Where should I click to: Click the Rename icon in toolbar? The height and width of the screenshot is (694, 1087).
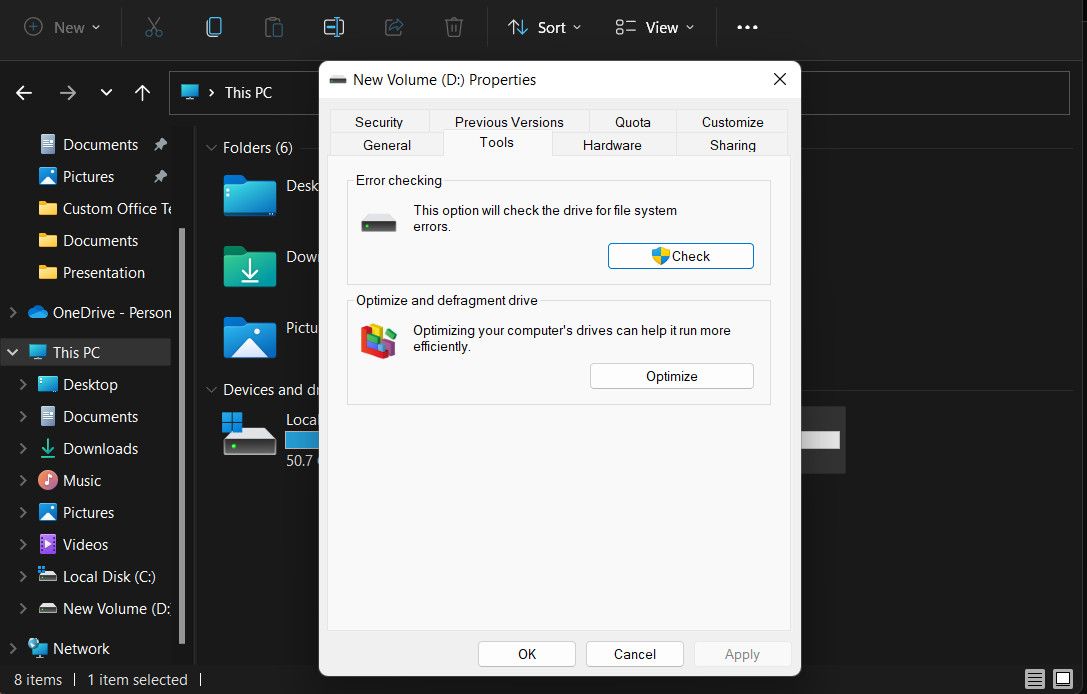(334, 28)
